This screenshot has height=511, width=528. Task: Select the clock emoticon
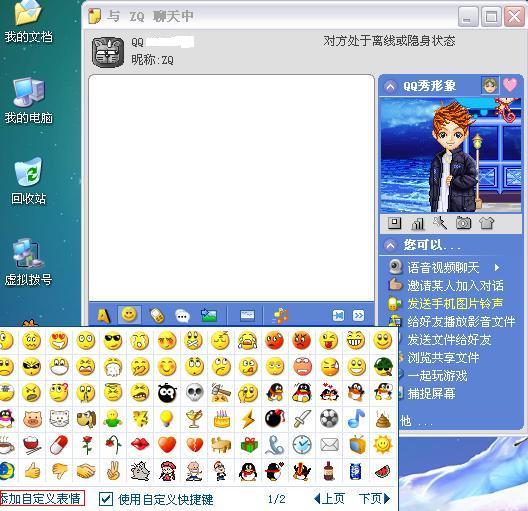[302, 445]
